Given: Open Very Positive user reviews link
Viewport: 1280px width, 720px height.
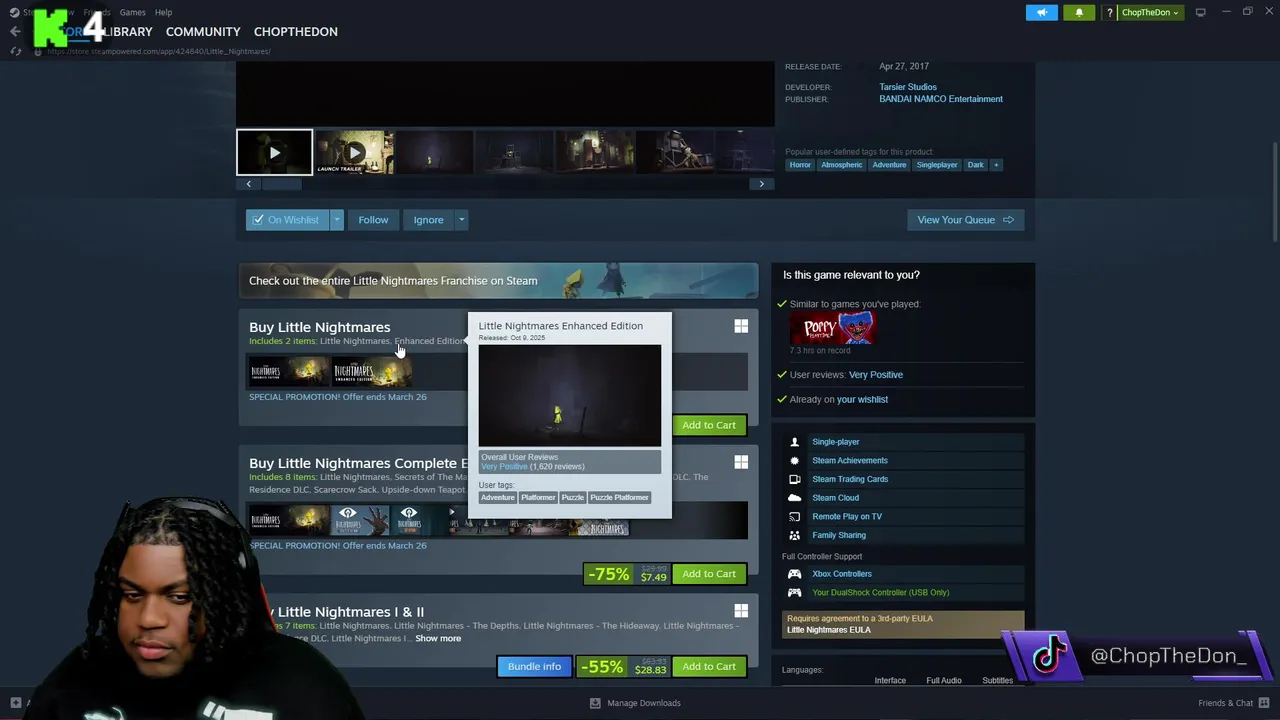Looking at the screenshot, I should point(876,375).
